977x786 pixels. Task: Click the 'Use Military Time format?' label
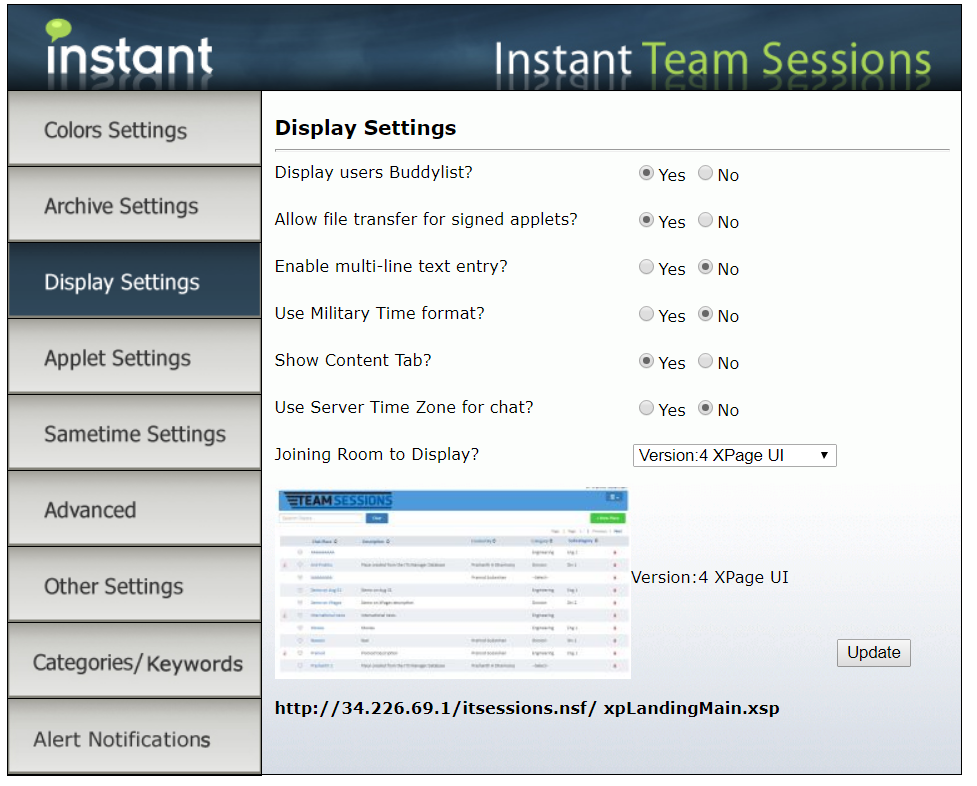[379, 313]
